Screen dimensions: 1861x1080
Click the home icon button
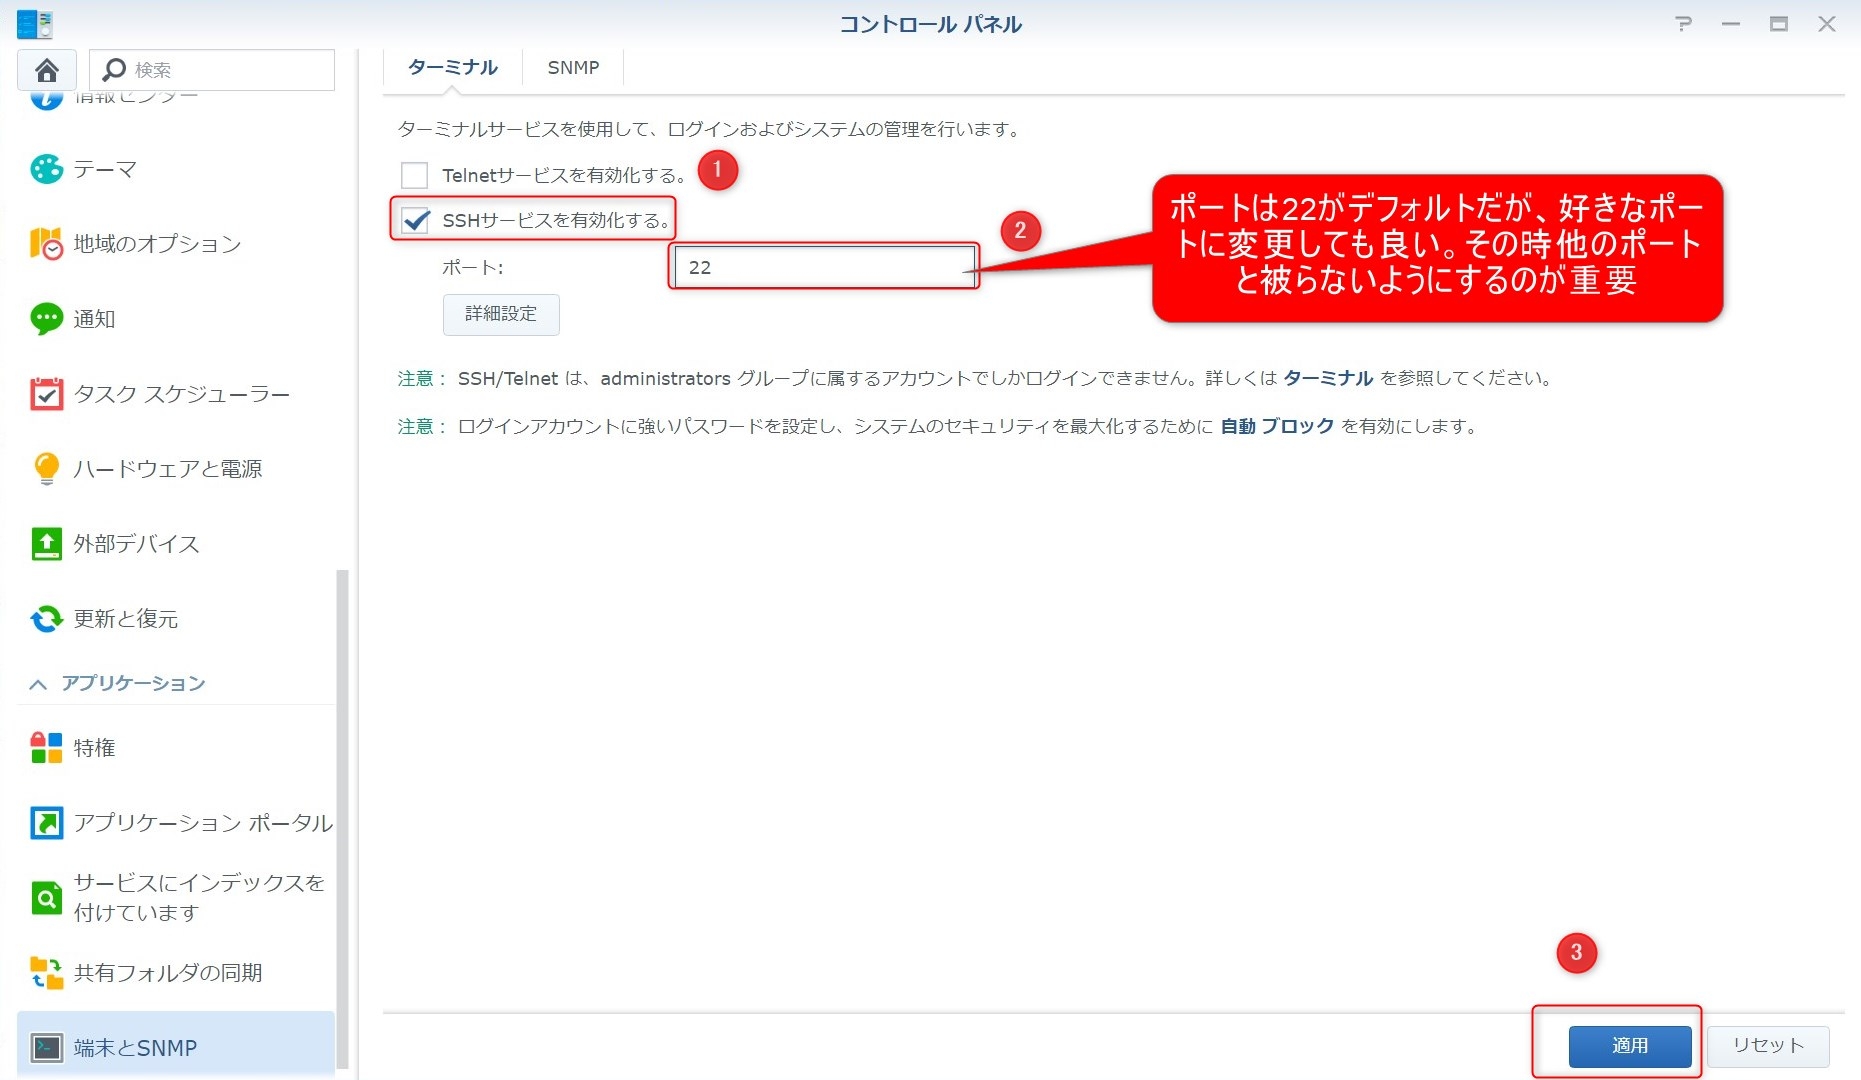[x=46, y=70]
